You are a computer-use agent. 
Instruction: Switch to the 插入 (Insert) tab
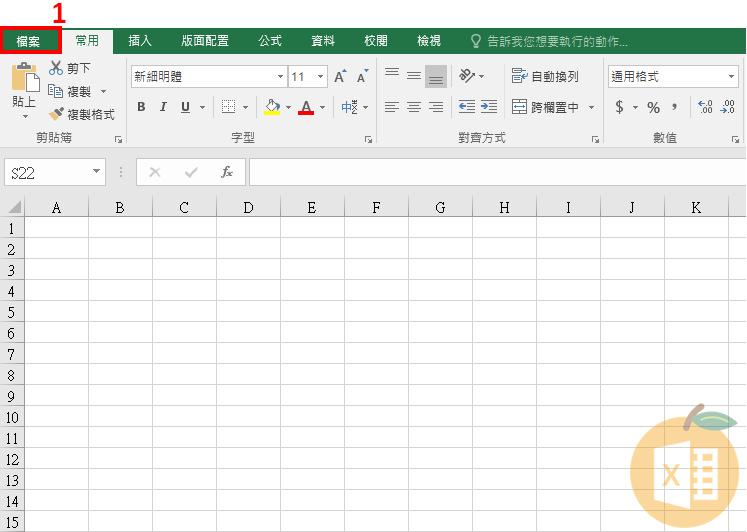[x=140, y=41]
